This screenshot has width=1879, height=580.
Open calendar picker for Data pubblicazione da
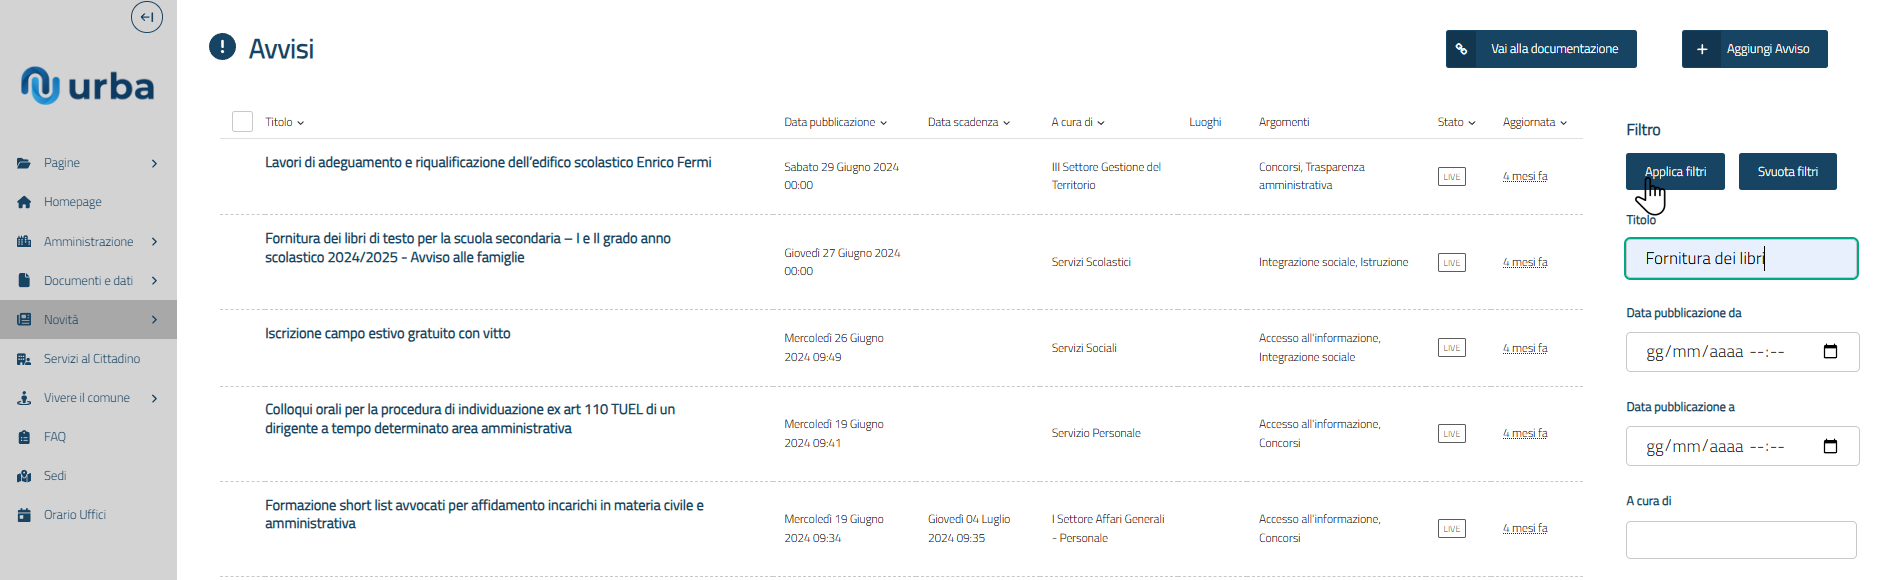pyautogui.click(x=1830, y=352)
